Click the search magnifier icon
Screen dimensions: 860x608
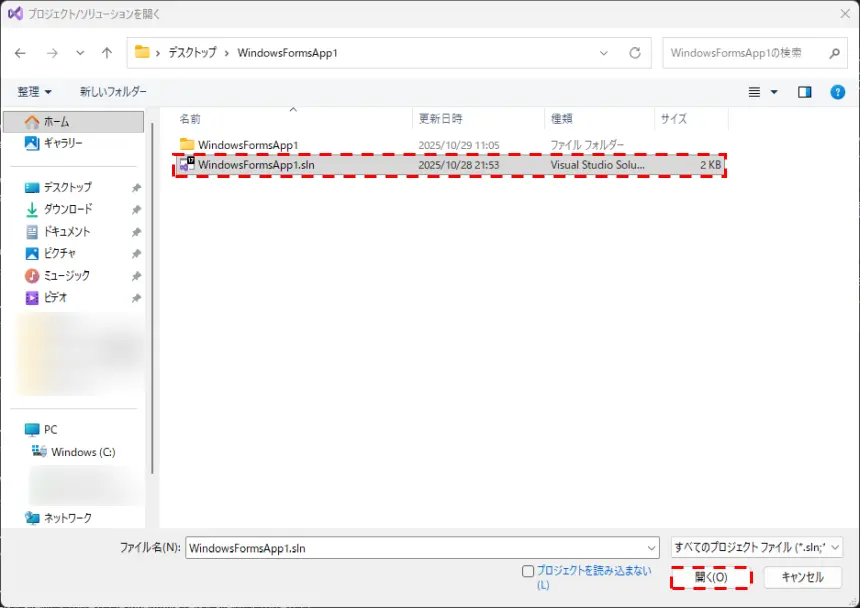(834, 53)
